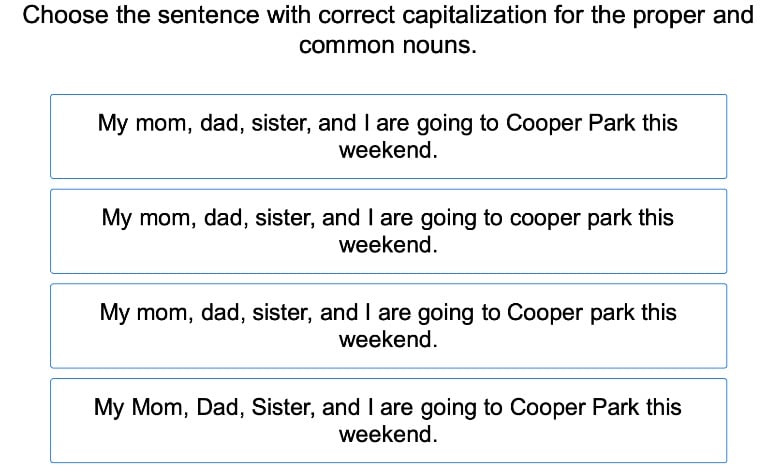This screenshot has width=768, height=472.
Task: Pick the option capitalizing only "Cooper" in the park name
Action: pos(388,326)
